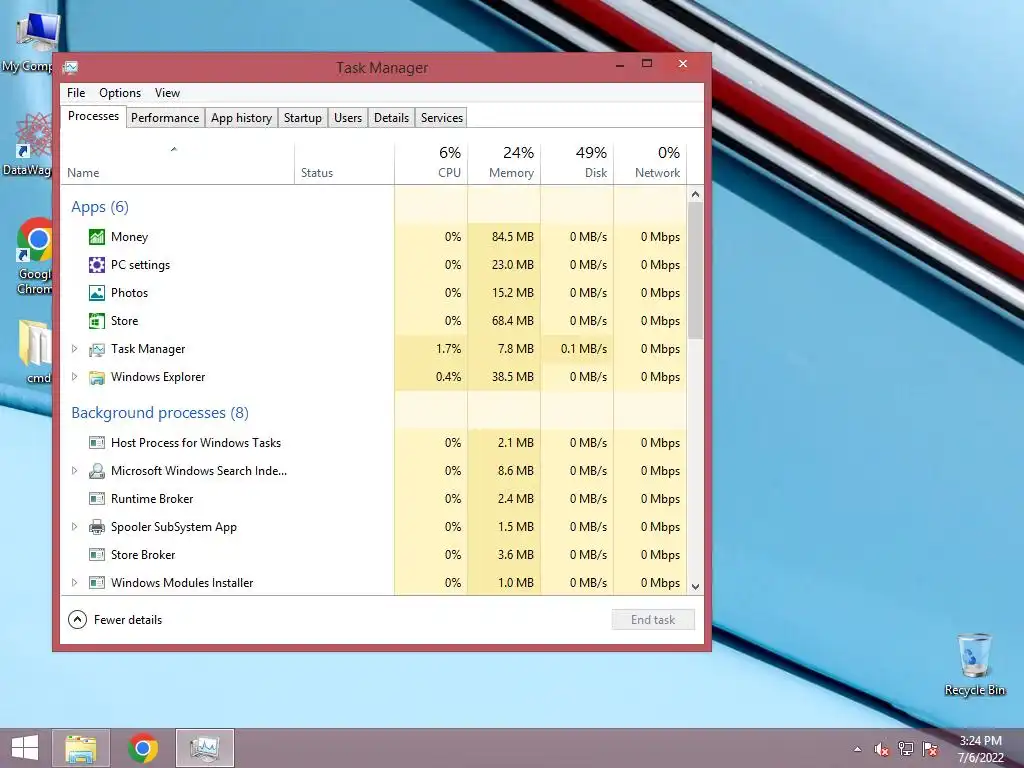Sort by the Status column header
This screenshot has height=768, width=1024.
pos(344,163)
